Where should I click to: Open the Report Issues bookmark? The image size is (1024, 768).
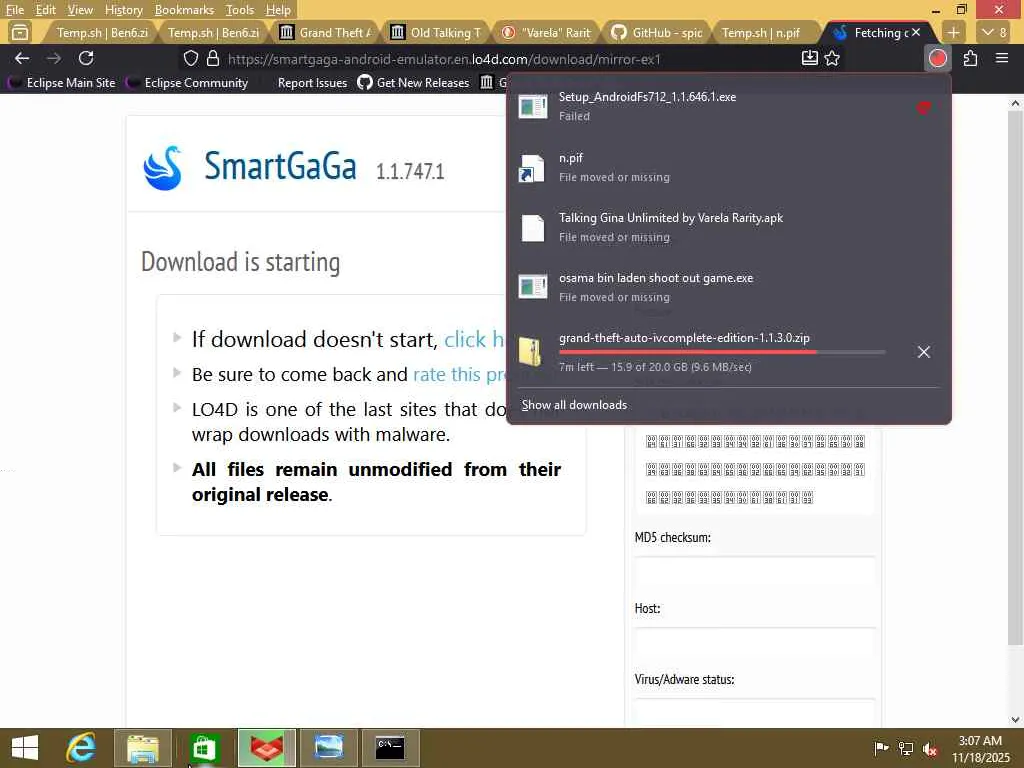pos(312,82)
